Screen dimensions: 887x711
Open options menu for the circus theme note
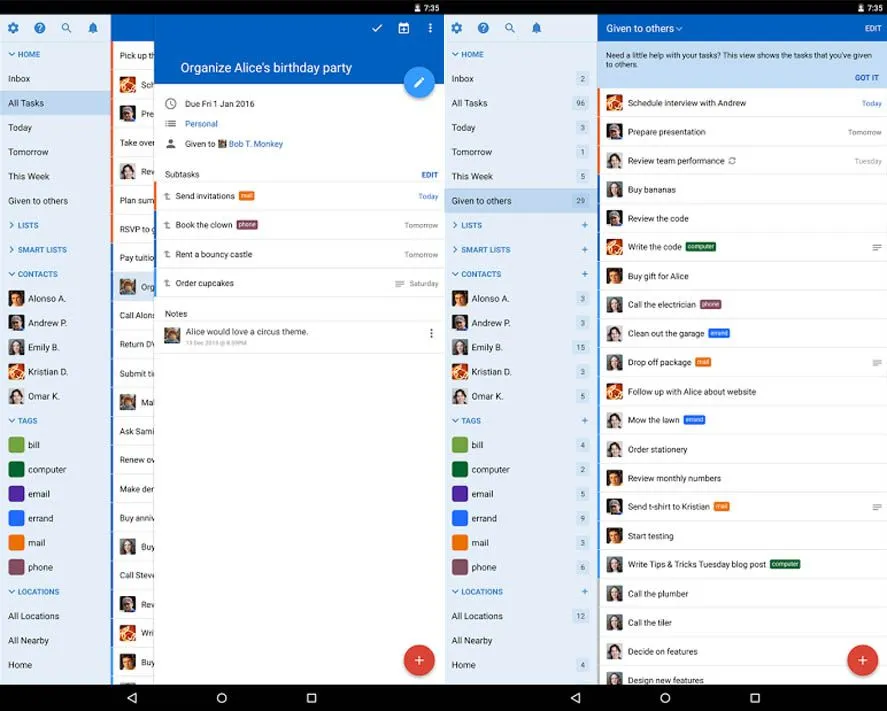(x=432, y=333)
